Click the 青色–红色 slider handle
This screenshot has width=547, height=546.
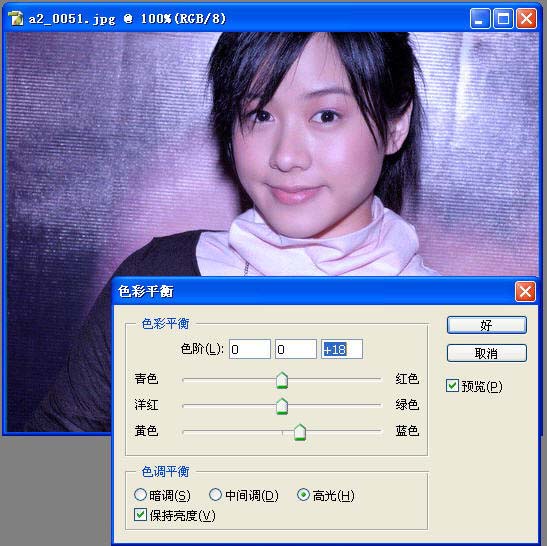coord(282,380)
